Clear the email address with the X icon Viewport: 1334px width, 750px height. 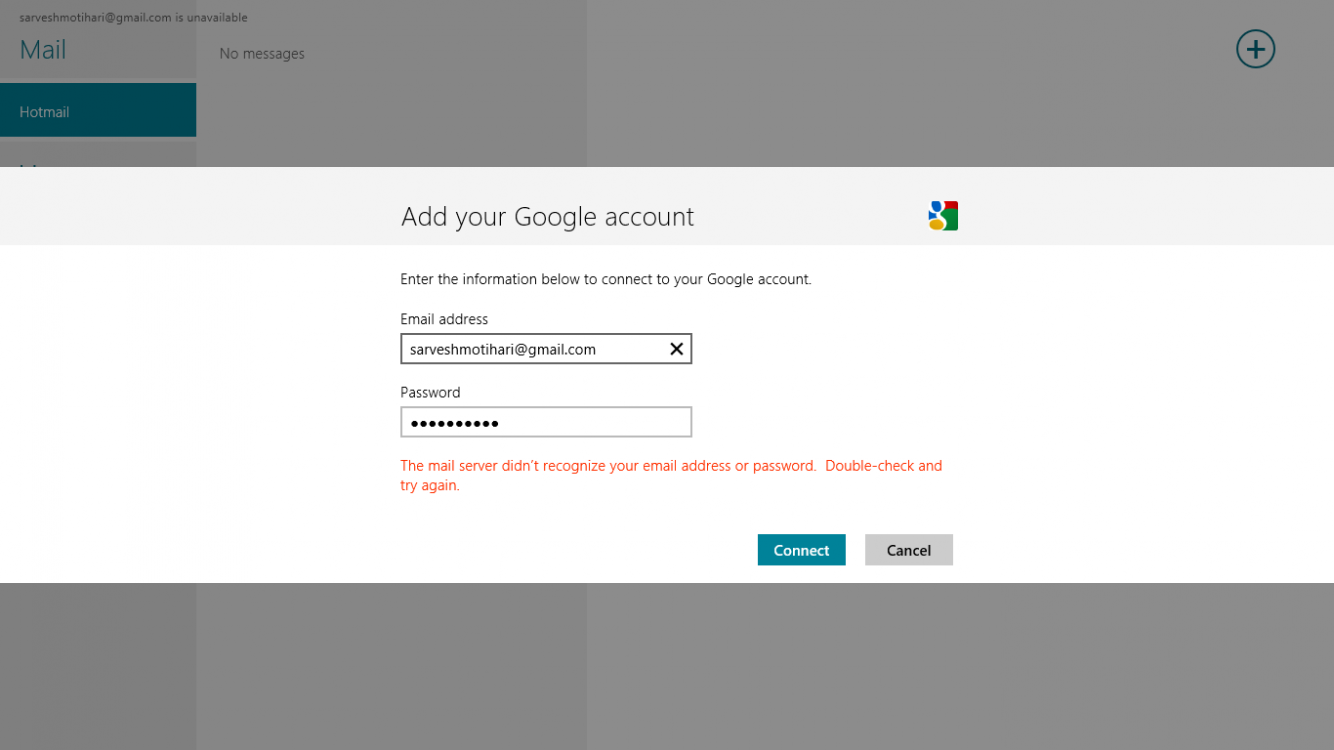pyautogui.click(x=676, y=349)
